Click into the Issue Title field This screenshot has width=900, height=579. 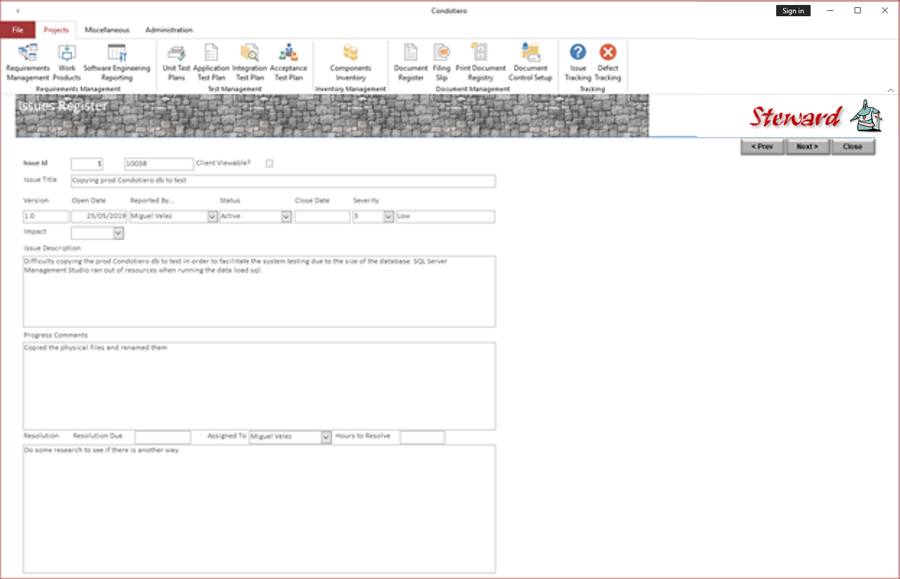coord(283,181)
